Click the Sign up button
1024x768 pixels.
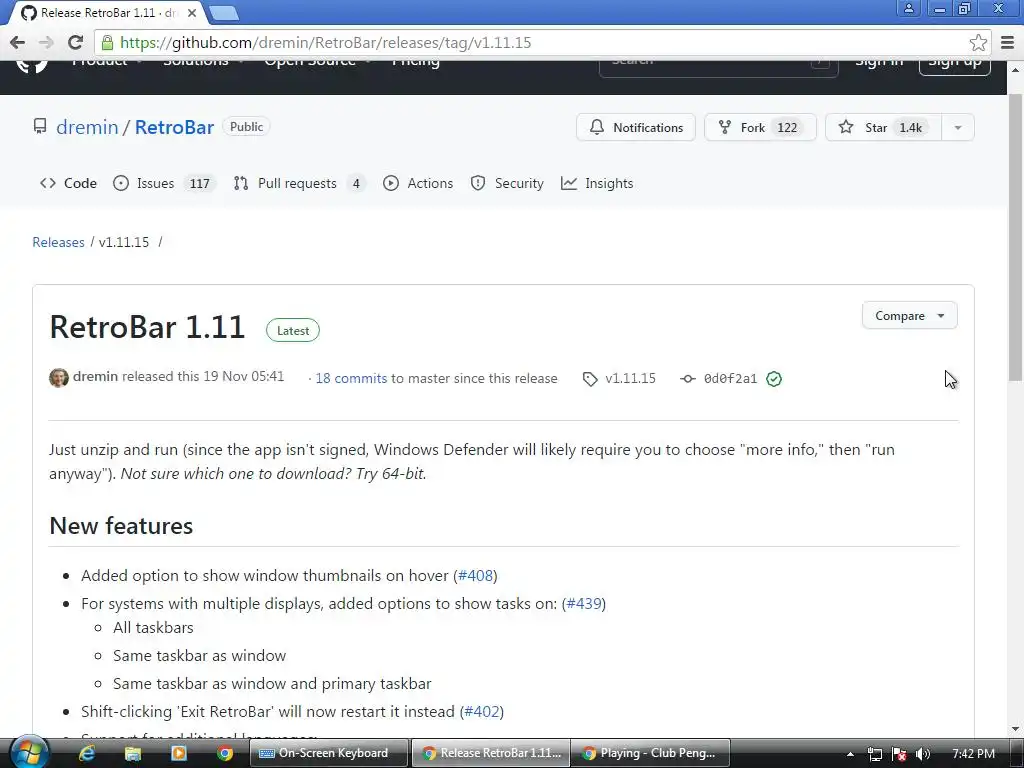pyautogui.click(x=955, y=67)
